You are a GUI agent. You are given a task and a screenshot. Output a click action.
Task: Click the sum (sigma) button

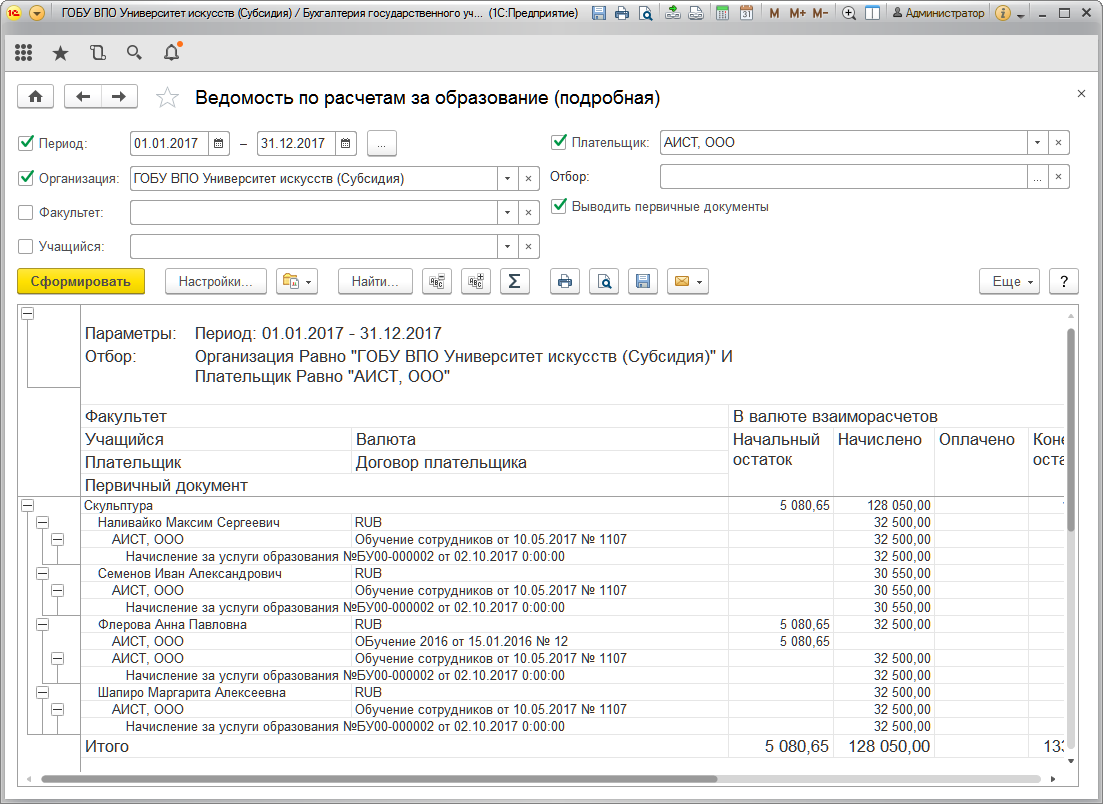click(x=515, y=281)
